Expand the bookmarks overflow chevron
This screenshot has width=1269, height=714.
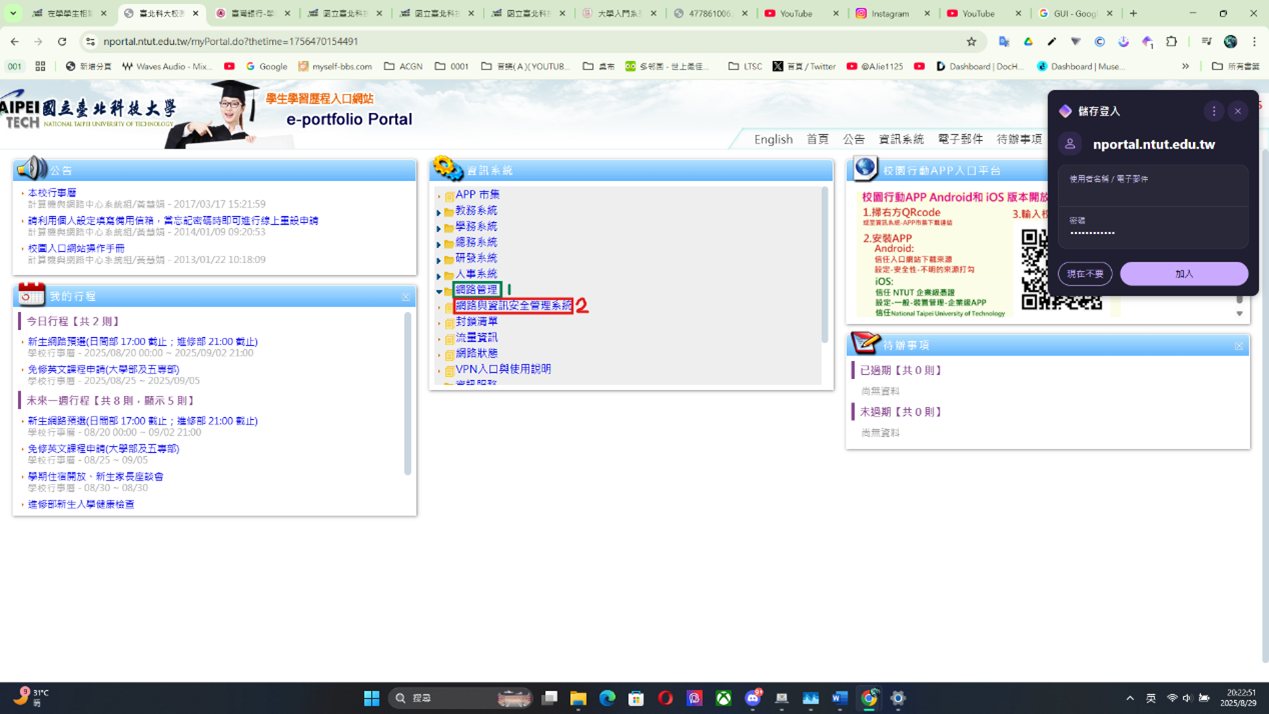pyautogui.click(x=1185, y=67)
